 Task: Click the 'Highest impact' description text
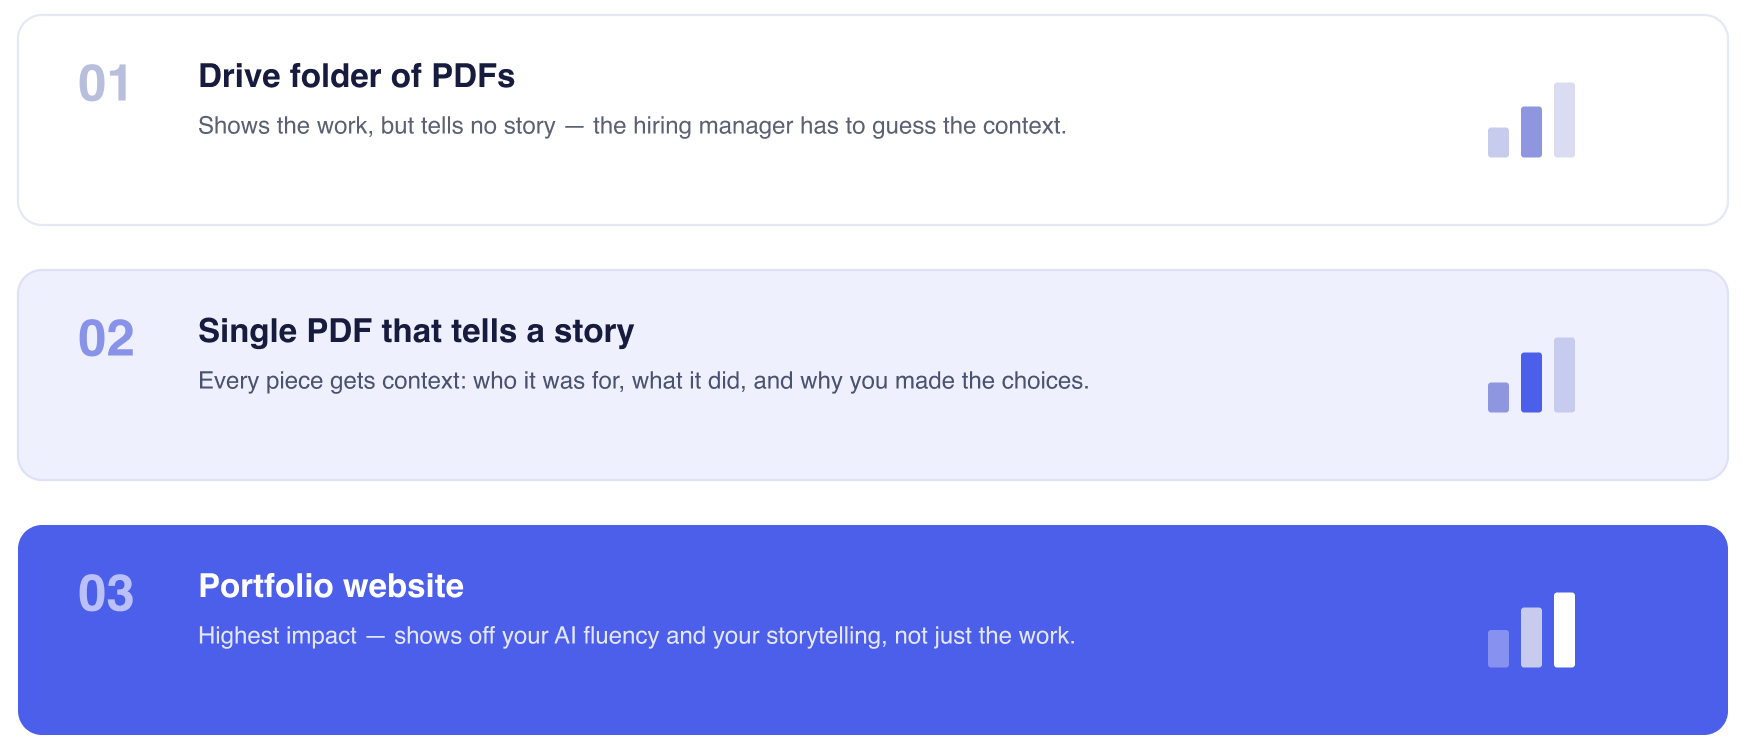[637, 636]
